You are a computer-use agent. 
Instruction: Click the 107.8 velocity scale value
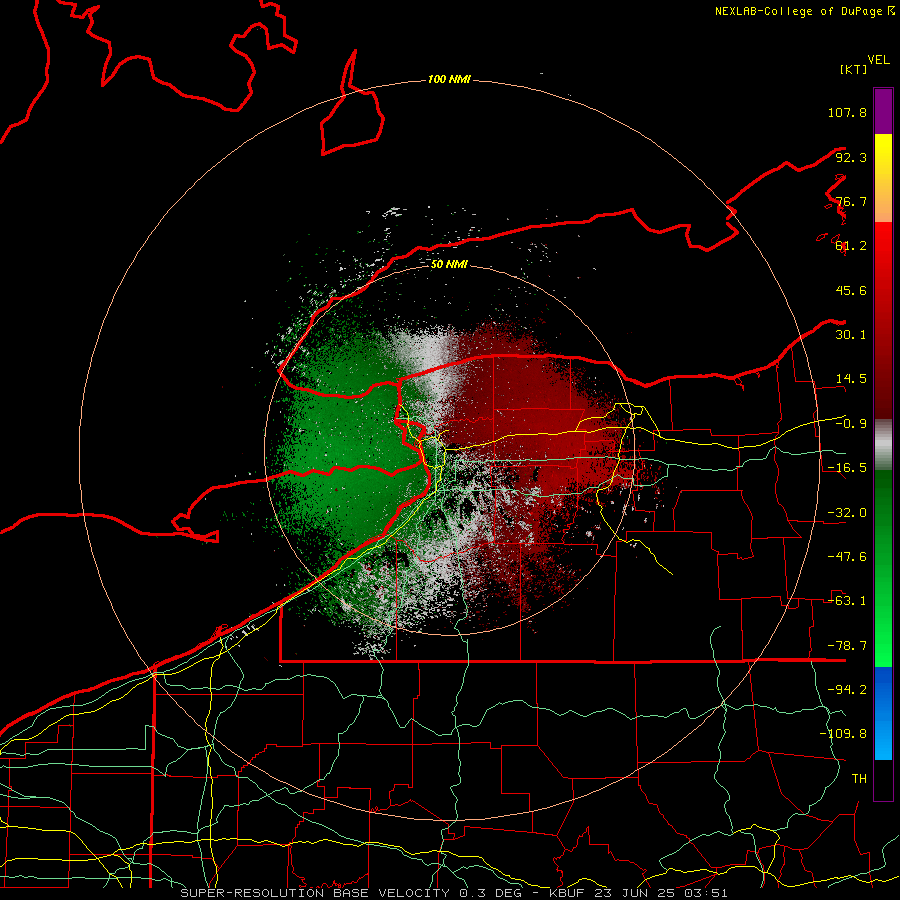[847, 112]
